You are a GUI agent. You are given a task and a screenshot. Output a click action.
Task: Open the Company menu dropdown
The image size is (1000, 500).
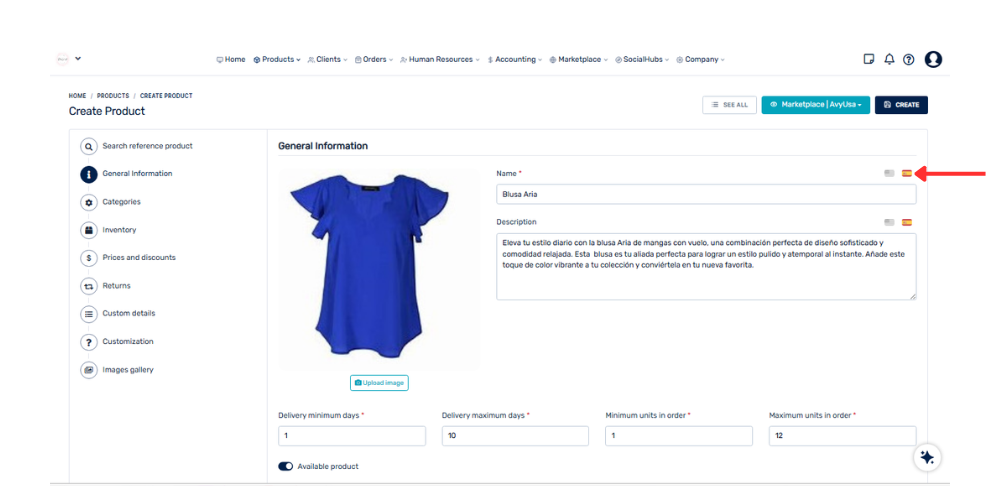pos(701,59)
